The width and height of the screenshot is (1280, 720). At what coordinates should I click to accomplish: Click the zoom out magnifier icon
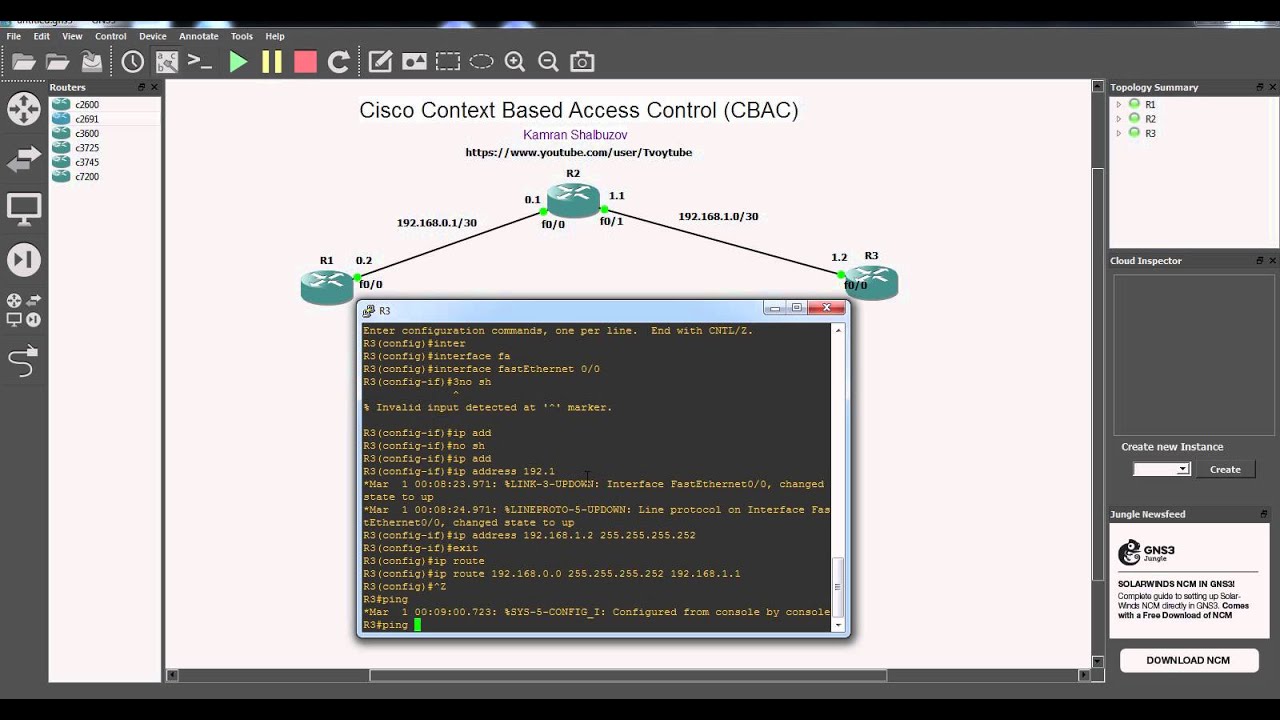(548, 62)
